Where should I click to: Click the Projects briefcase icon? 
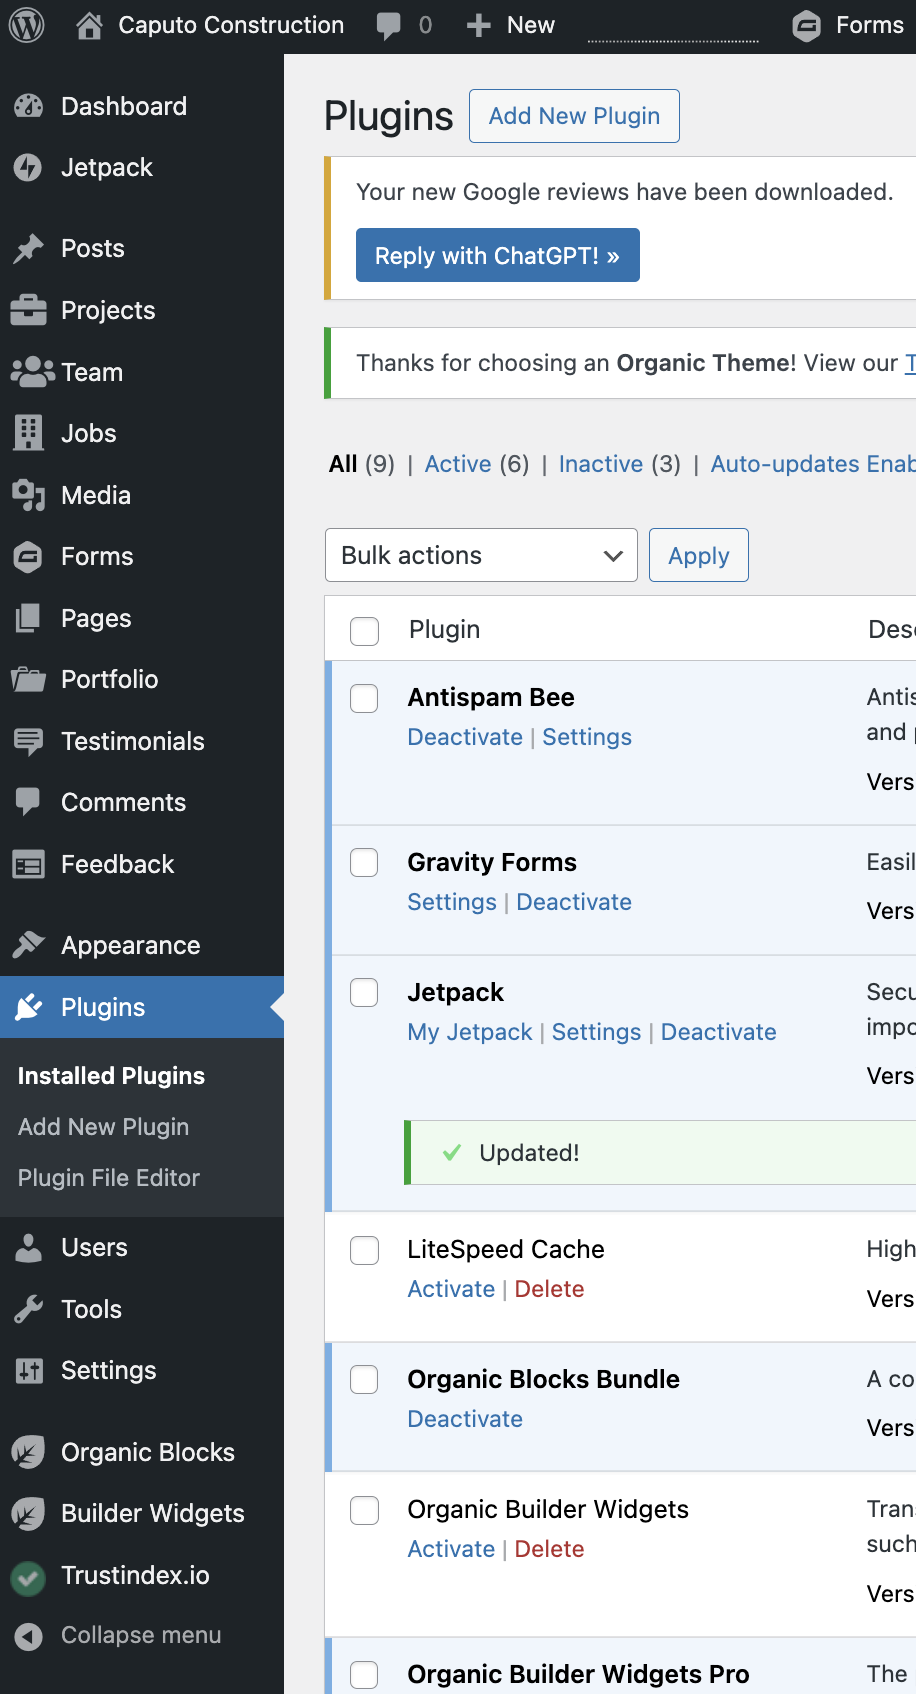click(x=29, y=310)
